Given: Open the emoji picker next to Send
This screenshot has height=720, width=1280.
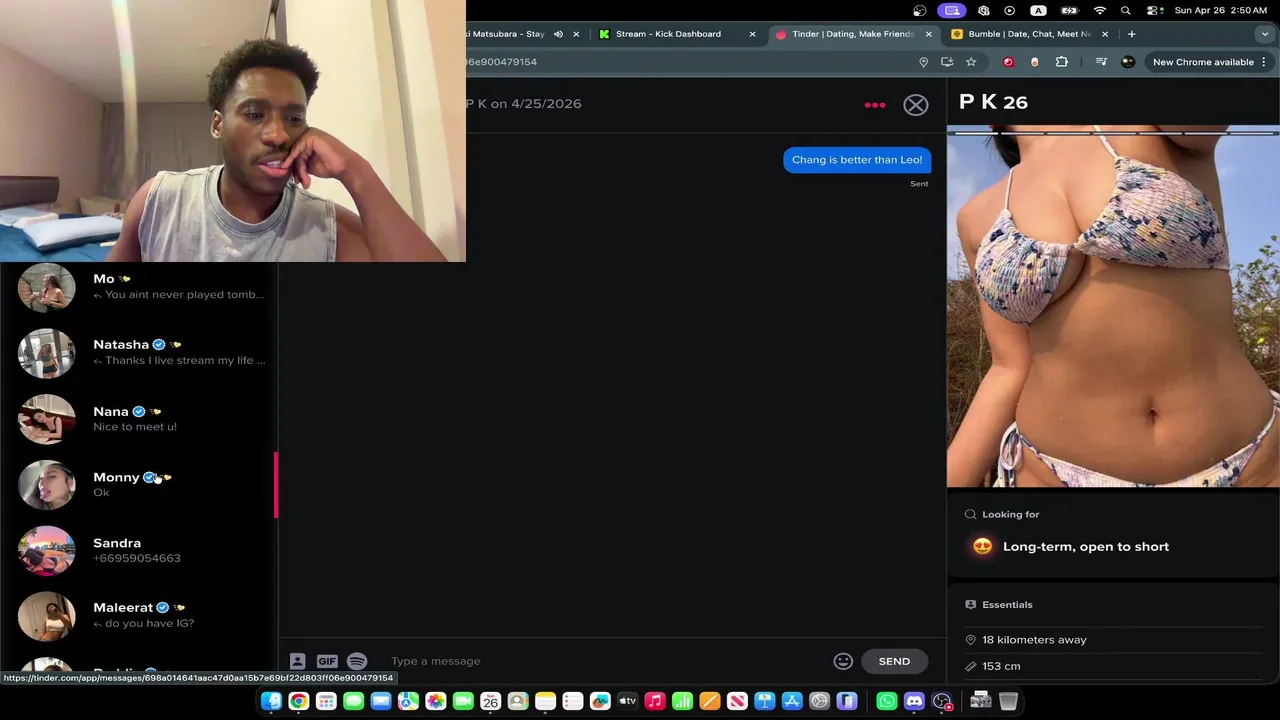Looking at the screenshot, I should pos(843,661).
